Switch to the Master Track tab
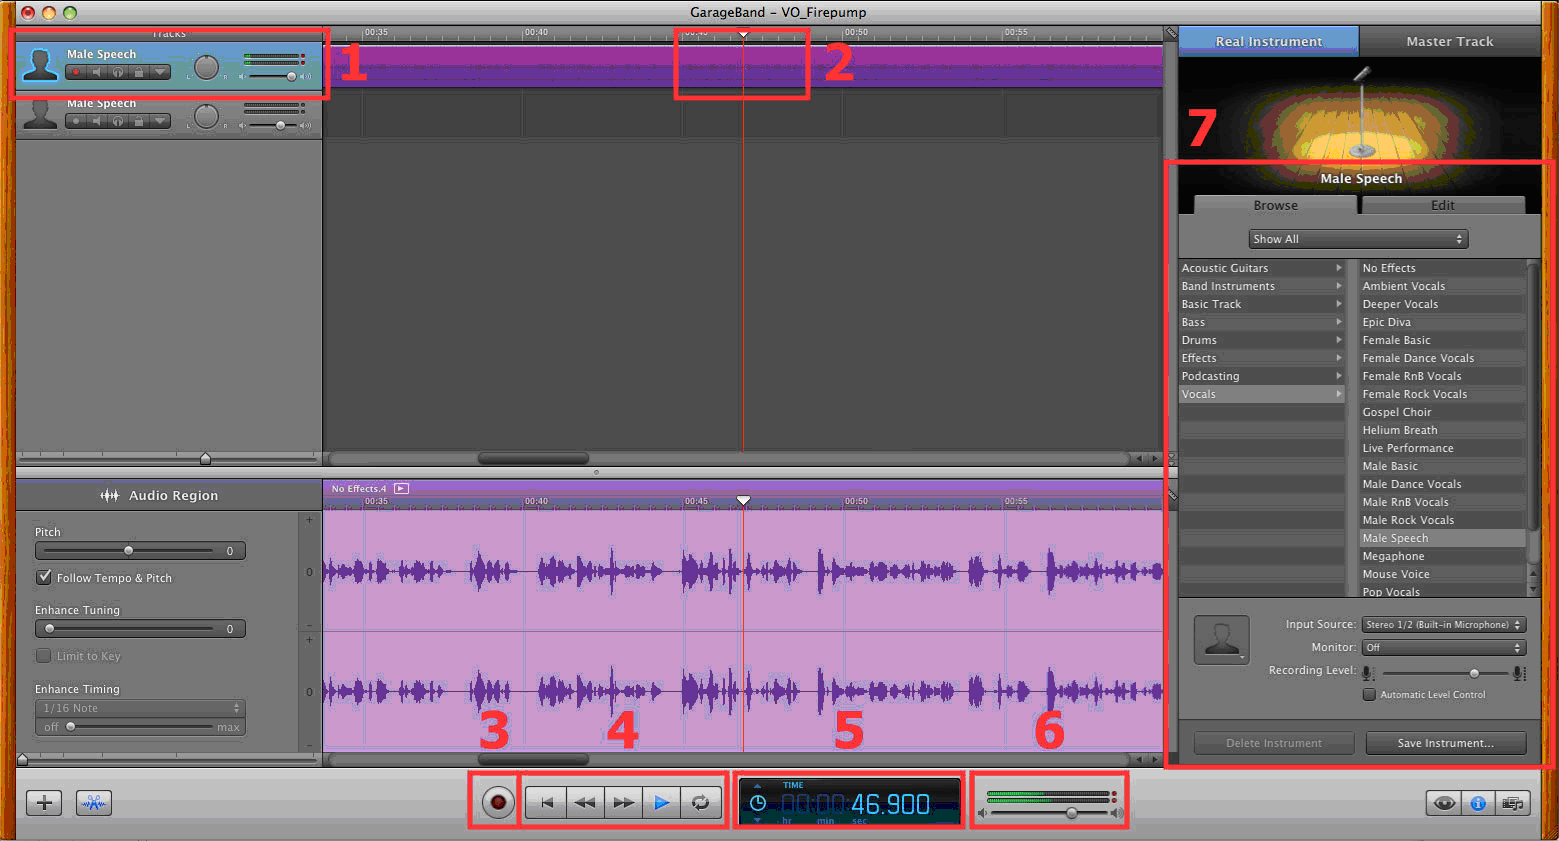The width and height of the screenshot is (1559, 841). [x=1449, y=41]
